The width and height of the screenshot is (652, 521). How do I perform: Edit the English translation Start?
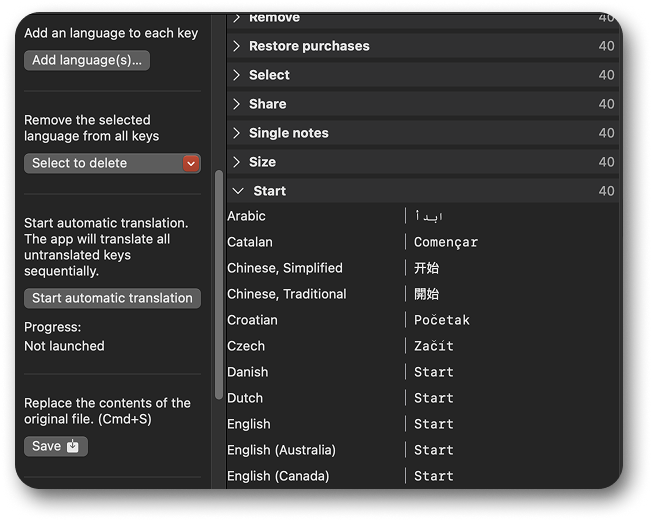[x=434, y=424]
